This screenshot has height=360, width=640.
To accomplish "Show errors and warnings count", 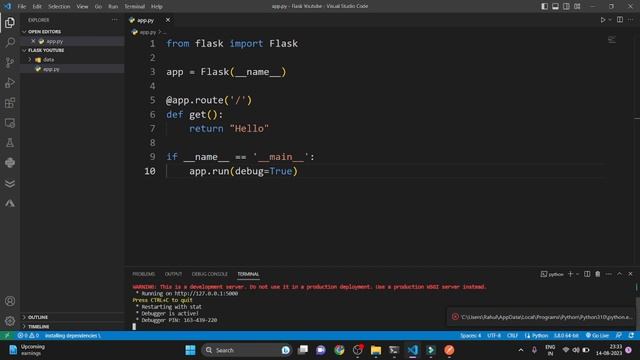I will point(28,336).
